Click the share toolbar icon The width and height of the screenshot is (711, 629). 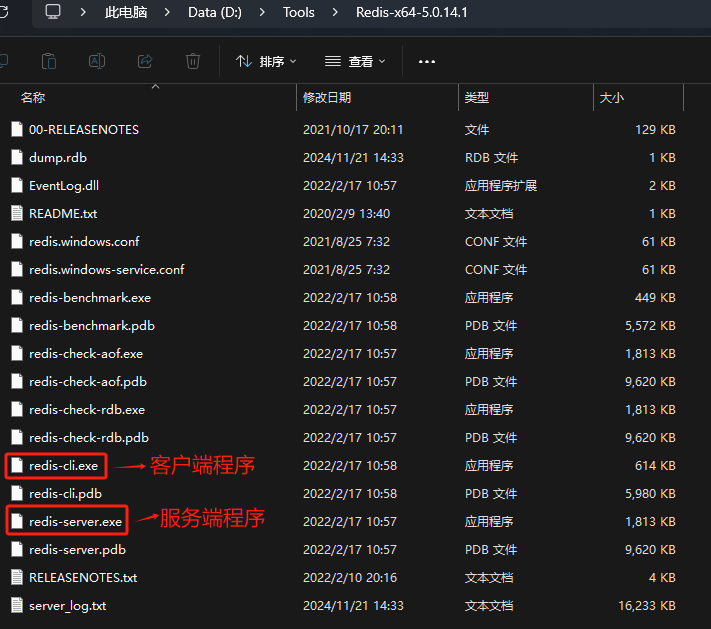click(x=145, y=61)
